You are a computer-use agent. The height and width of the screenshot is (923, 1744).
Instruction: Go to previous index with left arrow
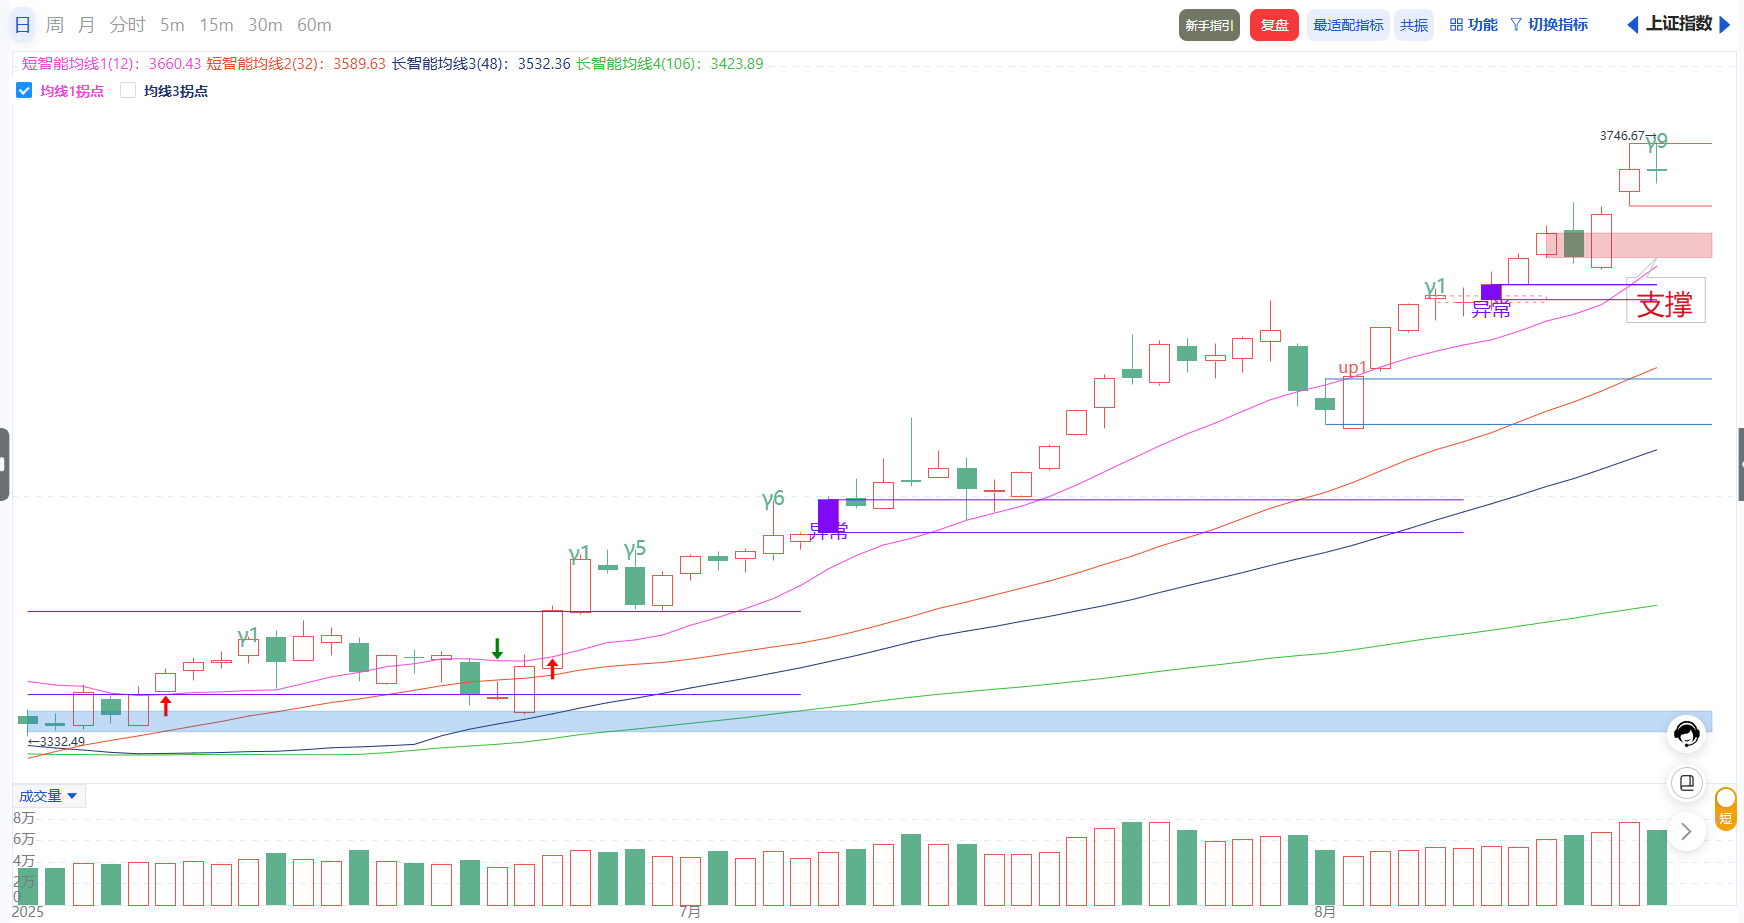click(x=1633, y=25)
